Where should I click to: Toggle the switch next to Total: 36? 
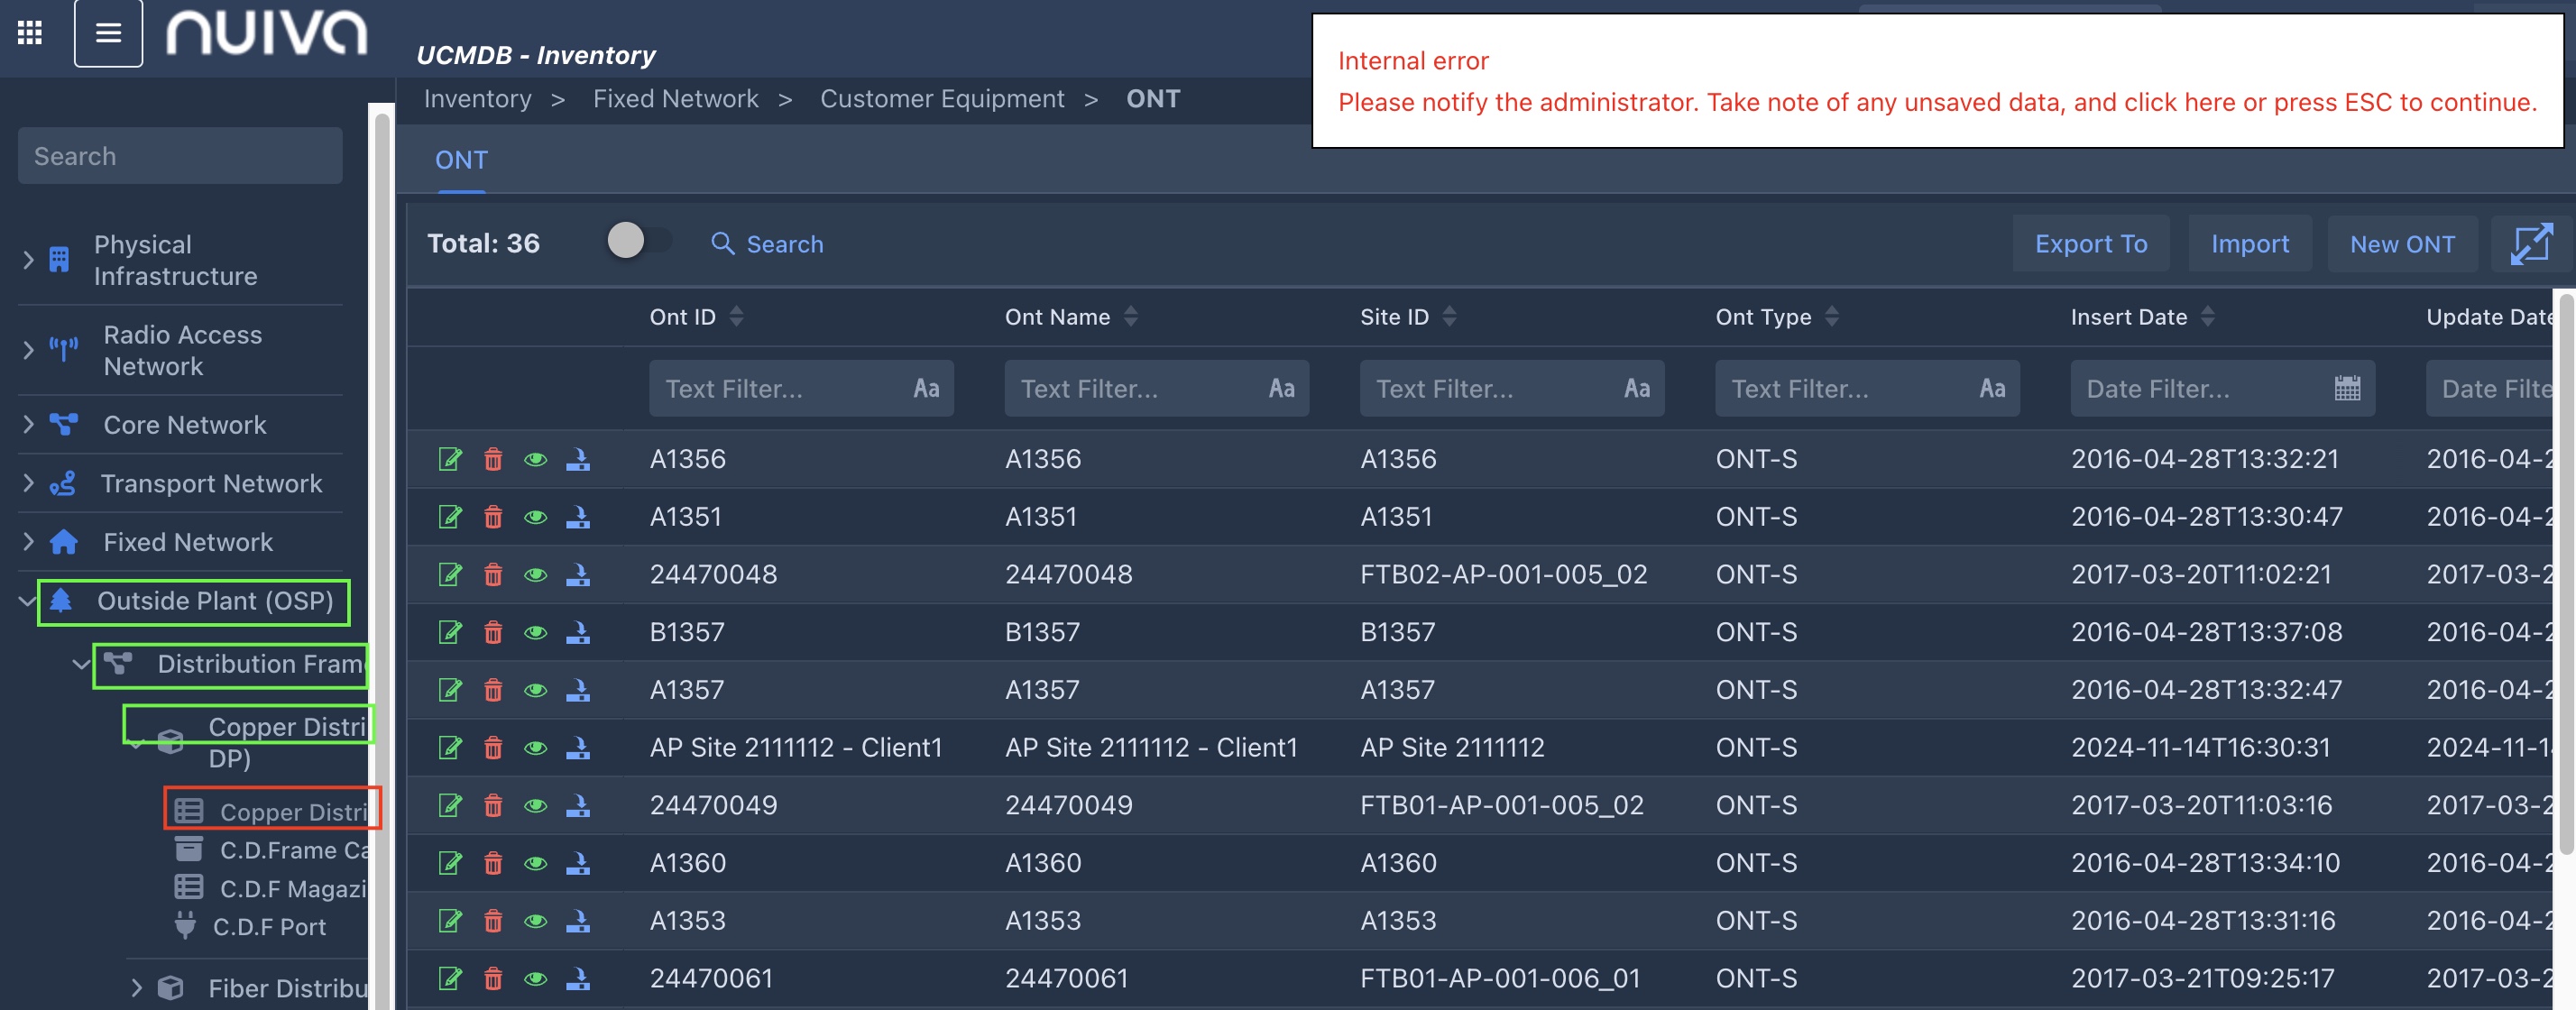point(639,241)
